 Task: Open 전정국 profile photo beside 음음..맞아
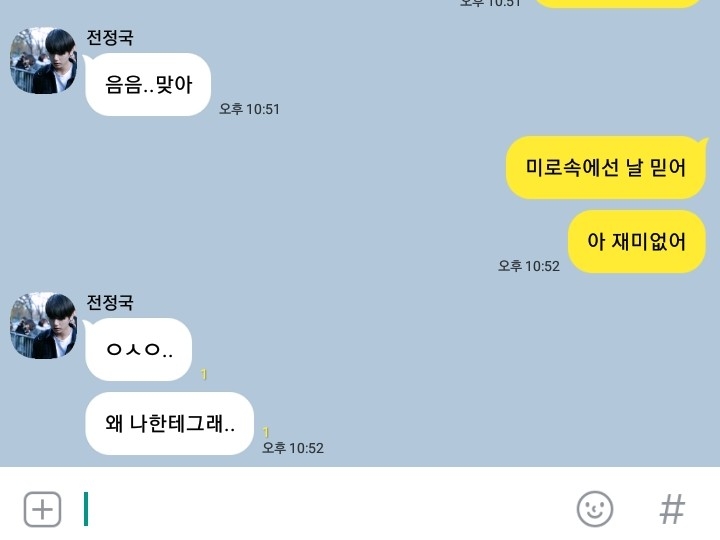(44, 60)
